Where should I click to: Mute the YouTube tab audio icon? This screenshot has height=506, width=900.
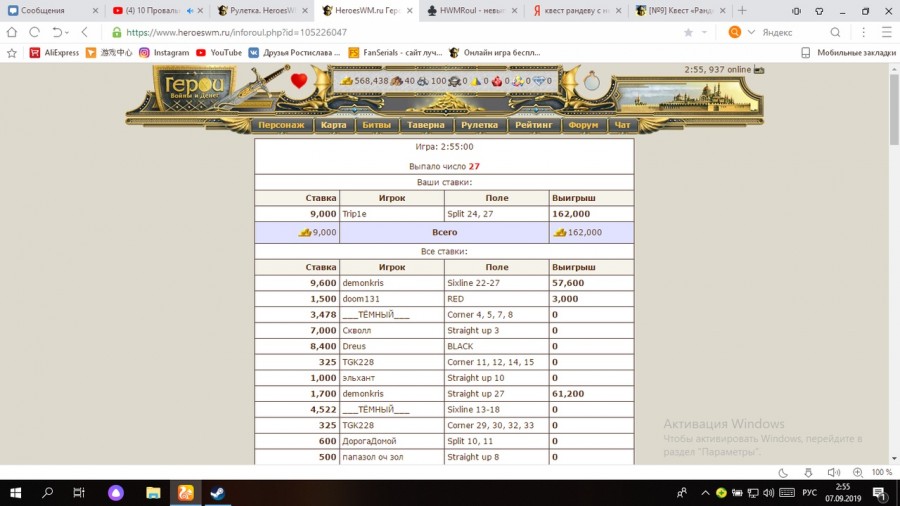point(189,11)
